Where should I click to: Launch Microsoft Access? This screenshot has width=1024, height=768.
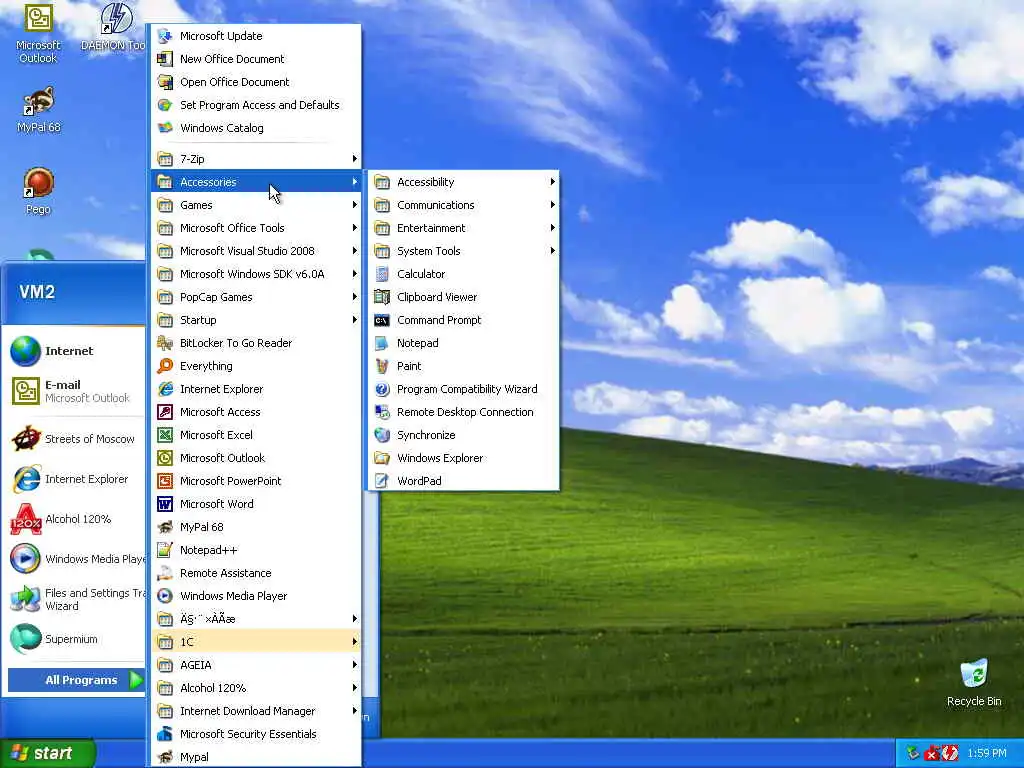tap(256, 412)
